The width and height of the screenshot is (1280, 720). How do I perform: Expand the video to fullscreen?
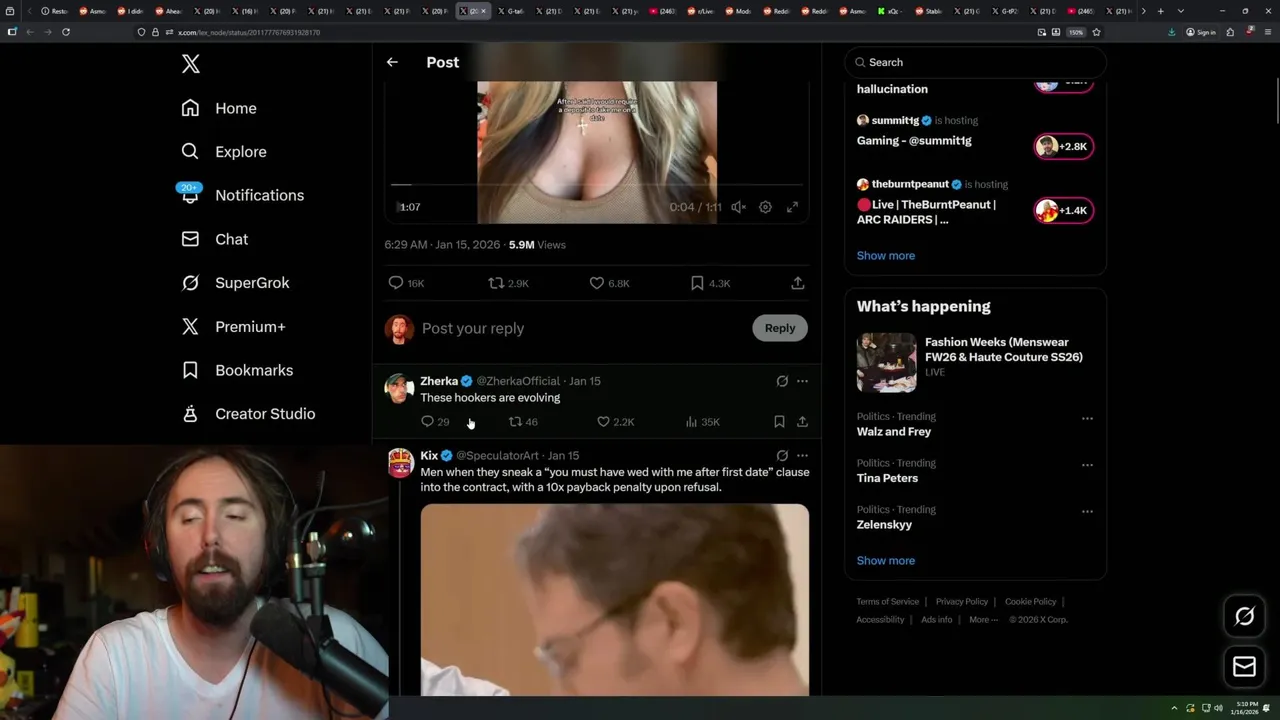(792, 207)
